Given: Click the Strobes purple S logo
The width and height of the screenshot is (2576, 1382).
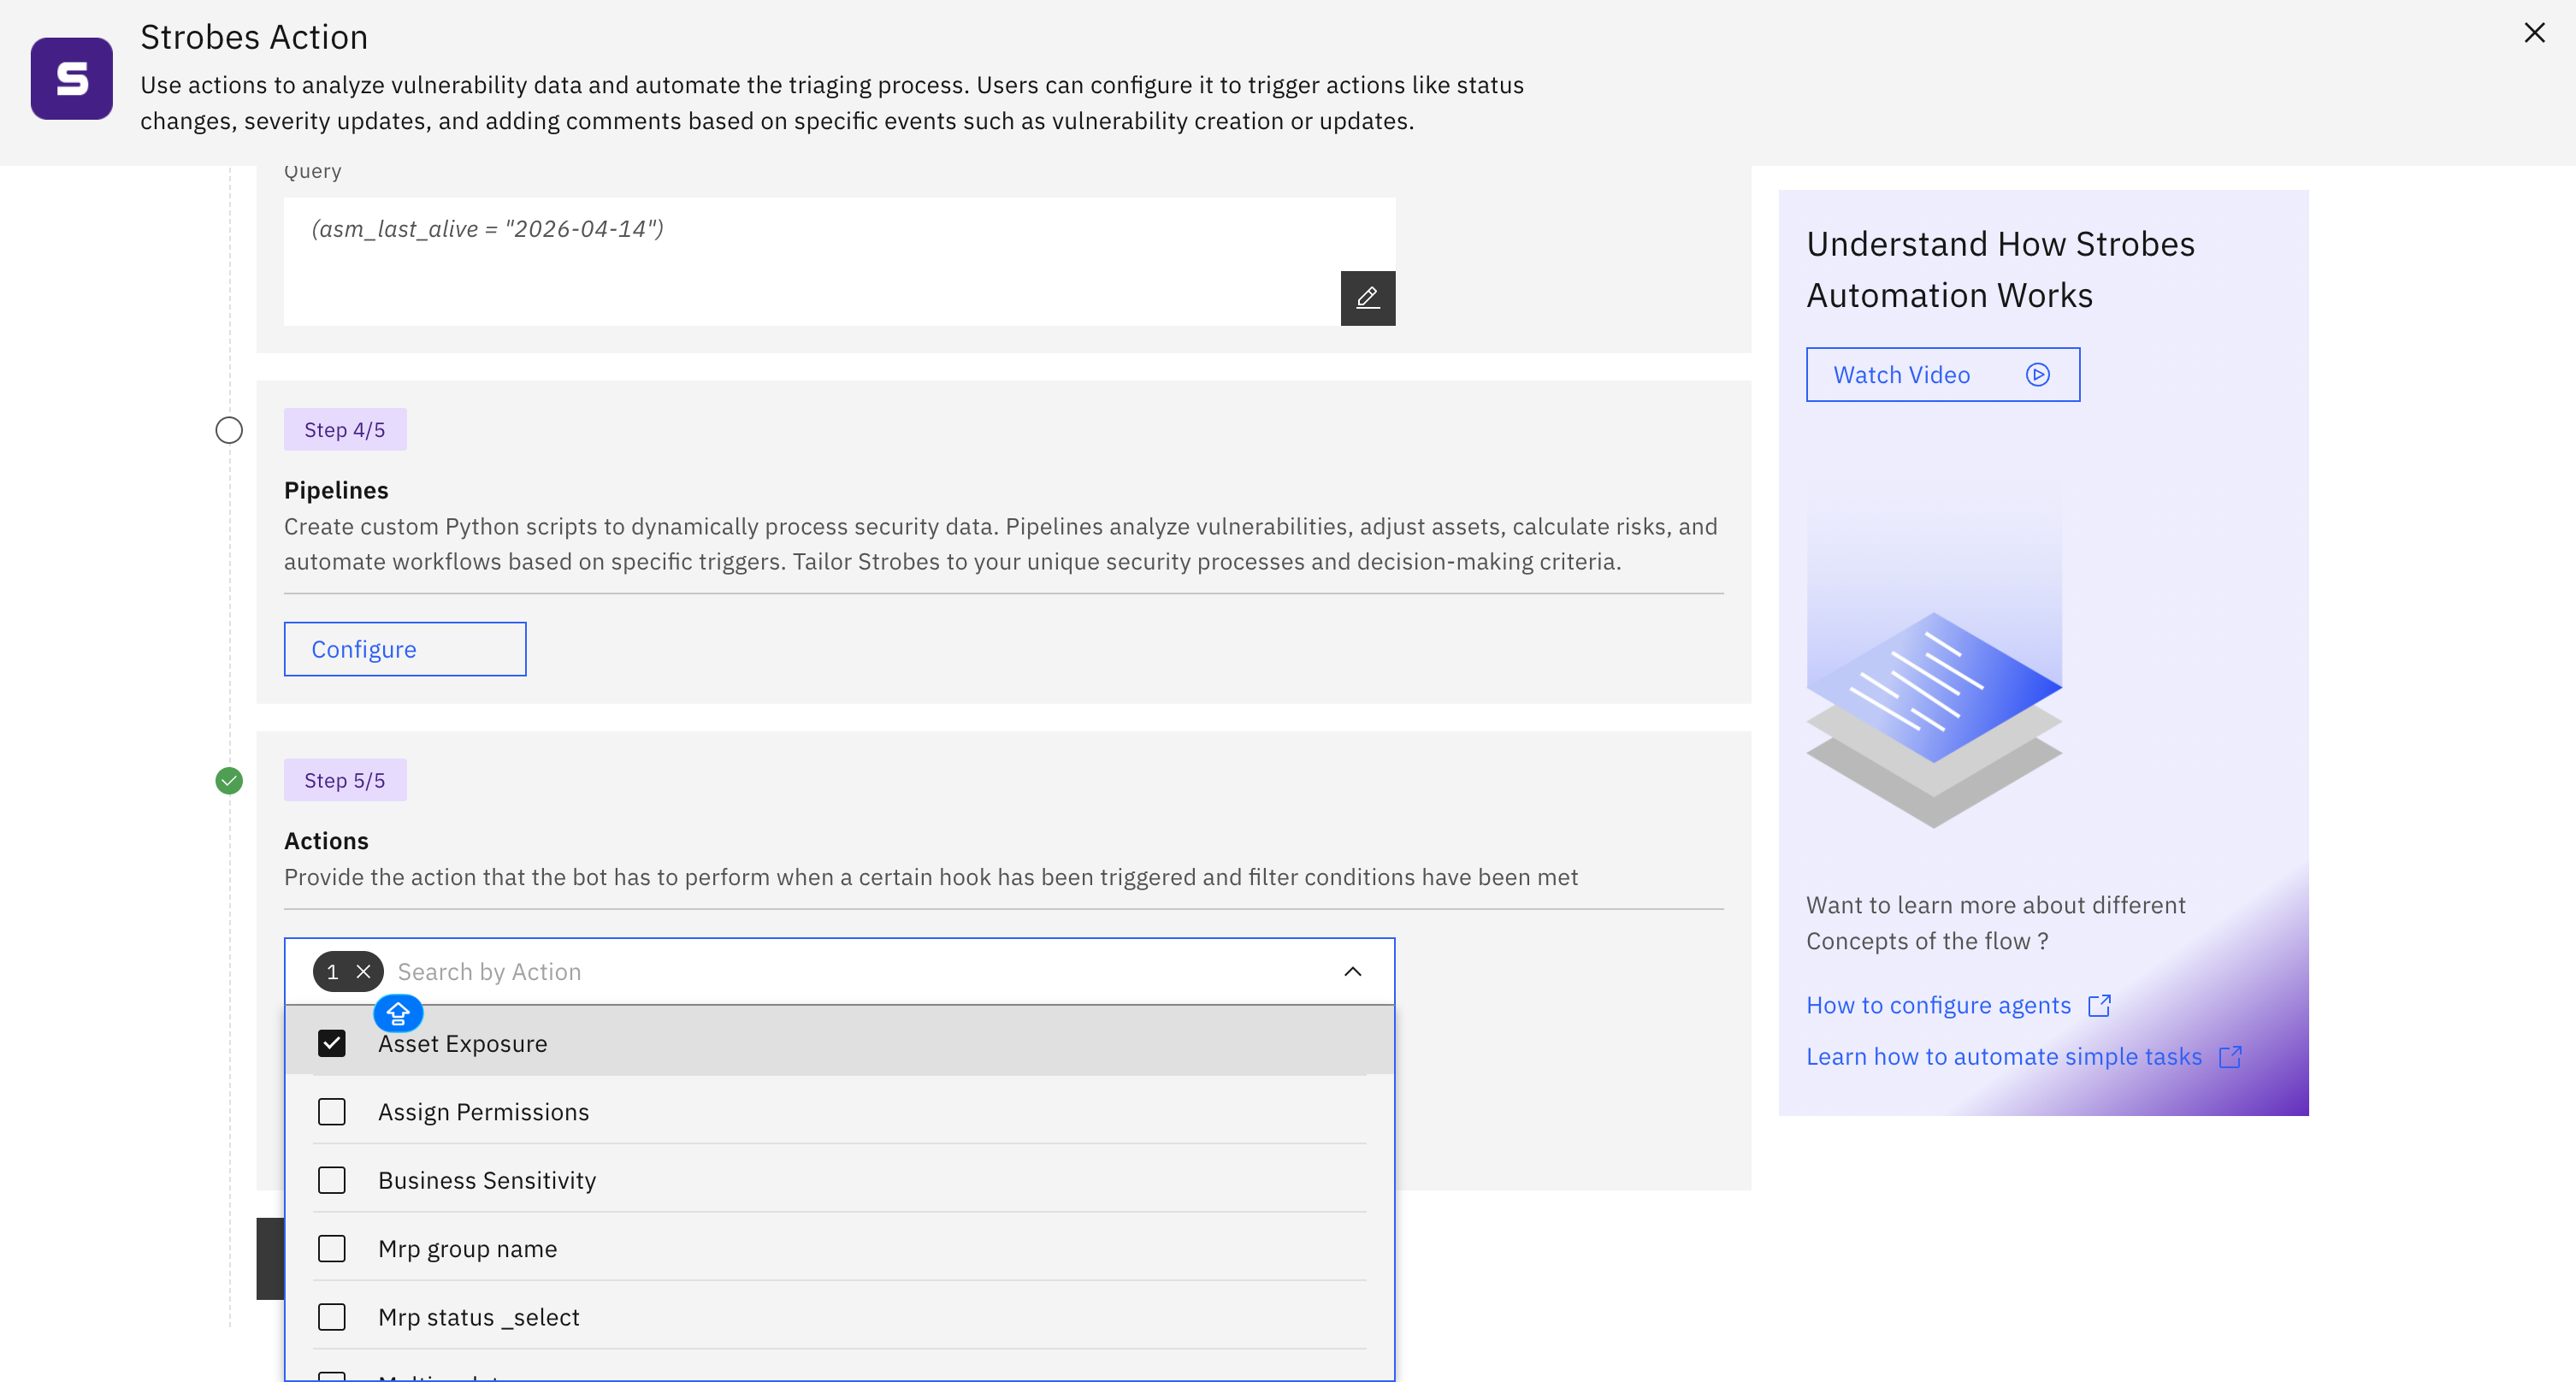Looking at the screenshot, I should (x=71, y=78).
